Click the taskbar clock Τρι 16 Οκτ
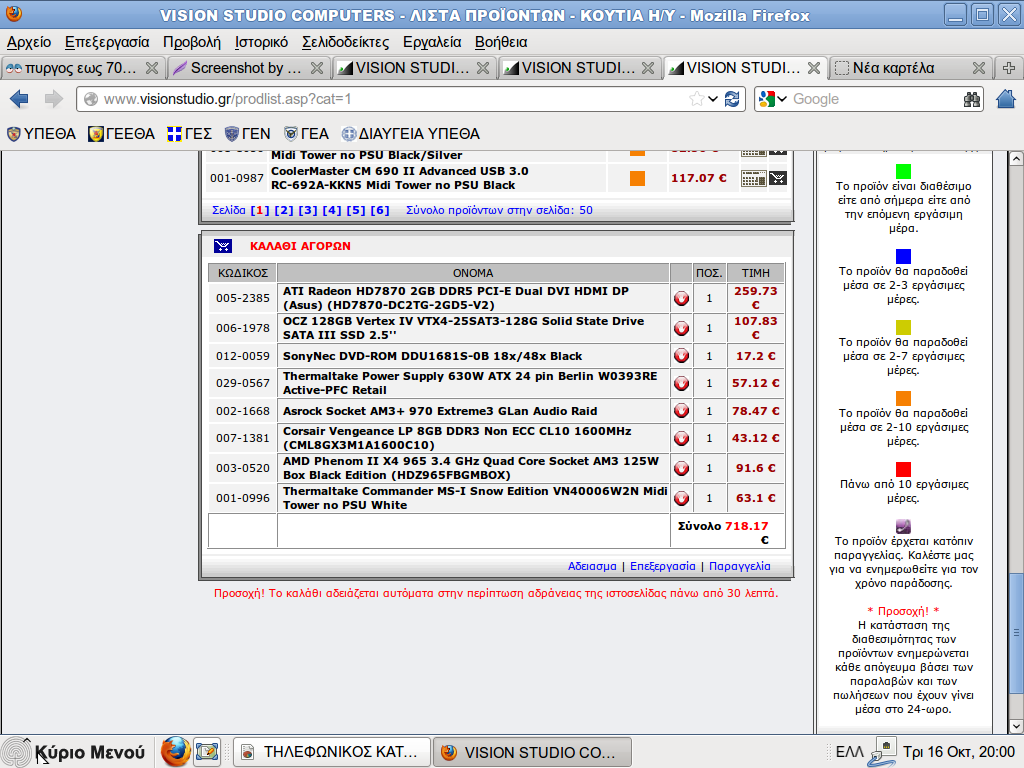The width and height of the screenshot is (1024, 768). [959, 752]
